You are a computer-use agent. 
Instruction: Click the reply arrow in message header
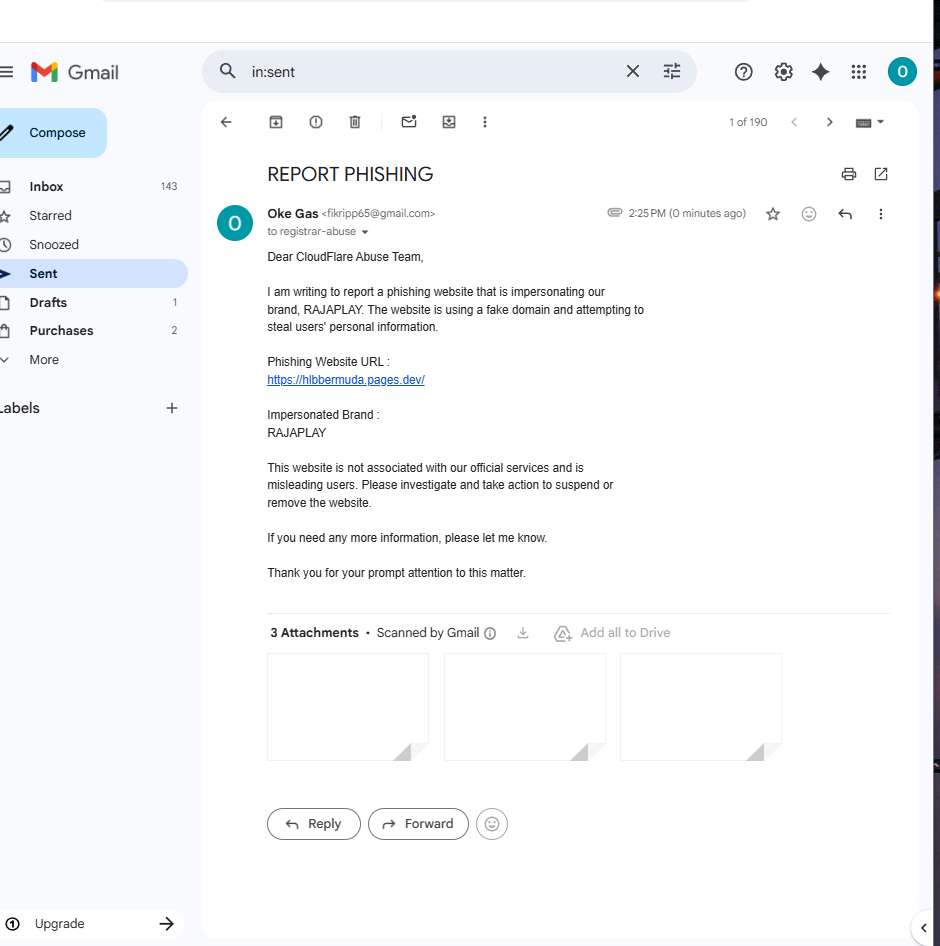(845, 214)
